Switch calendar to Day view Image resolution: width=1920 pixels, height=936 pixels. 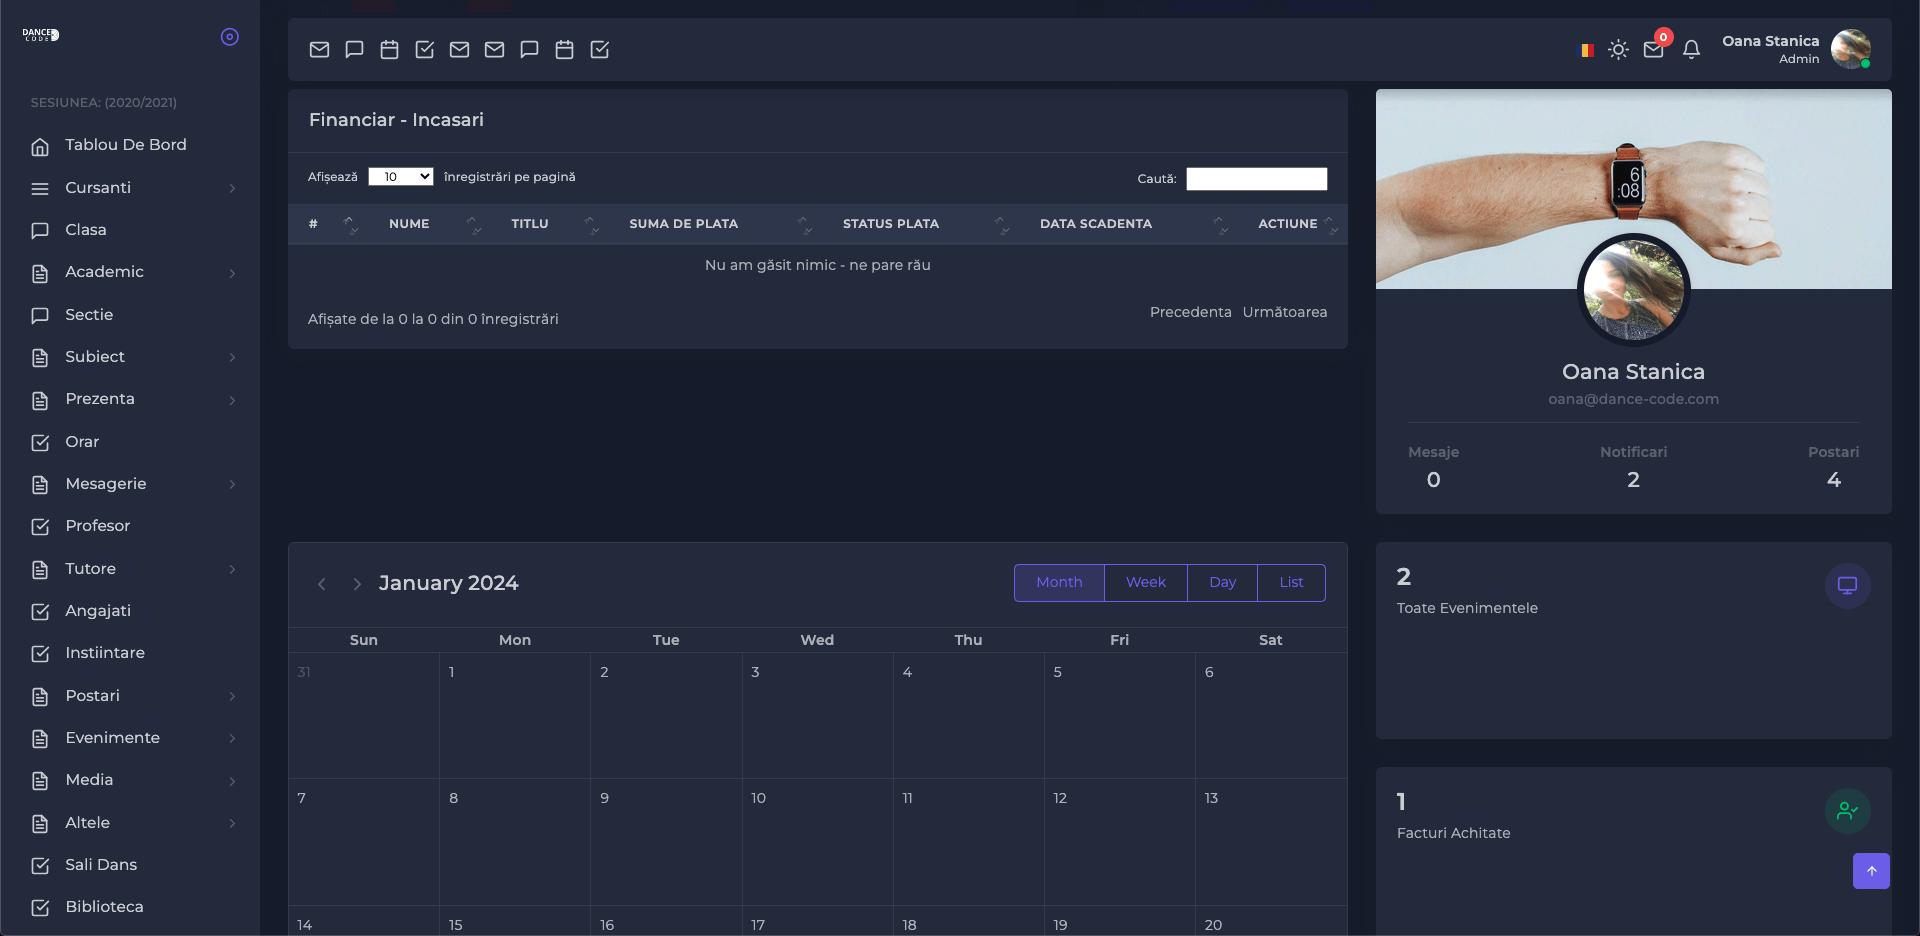pyautogui.click(x=1222, y=583)
